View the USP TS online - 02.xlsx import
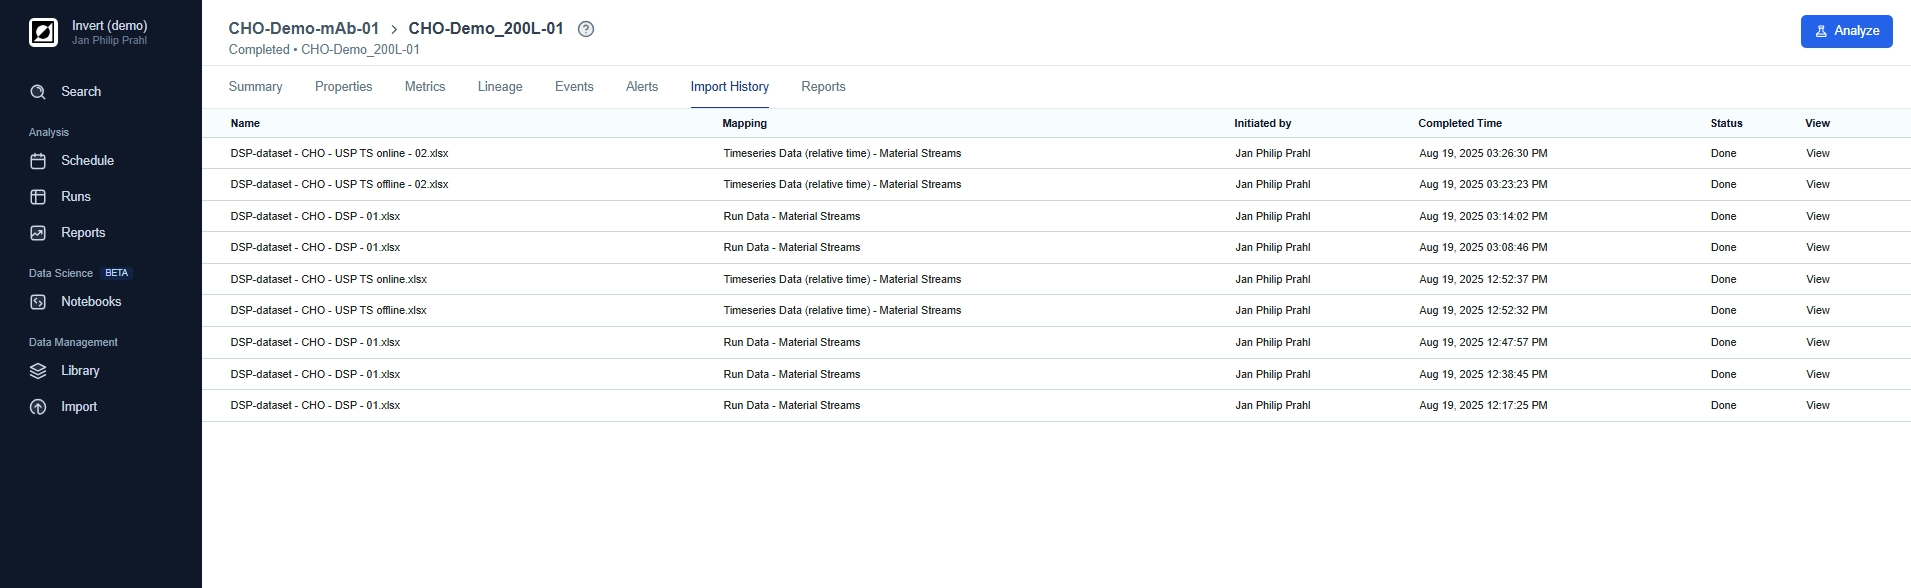This screenshot has width=1911, height=588. click(1817, 154)
